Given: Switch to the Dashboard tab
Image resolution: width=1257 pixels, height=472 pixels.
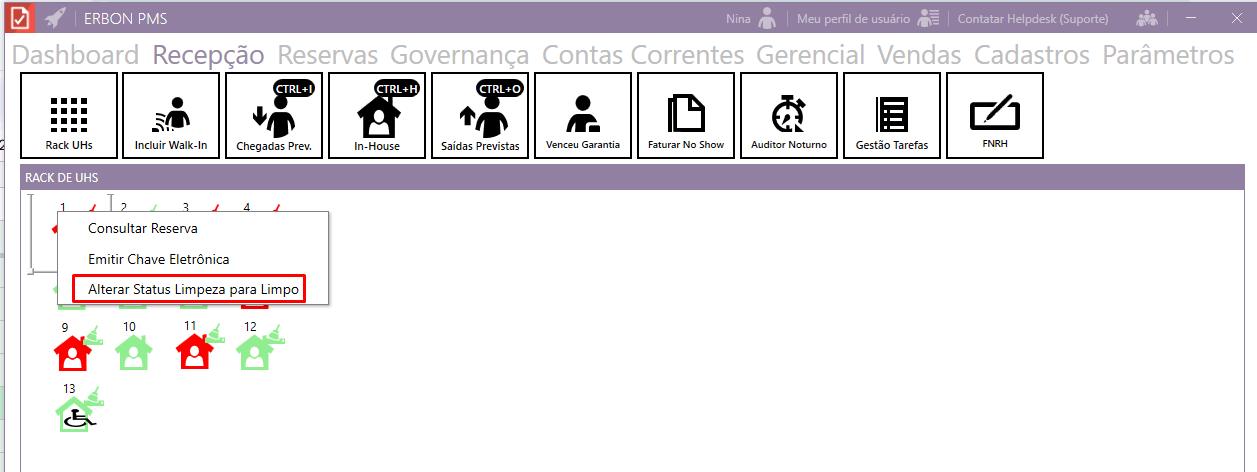Looking at the screenshot, I should coord(75,55).
